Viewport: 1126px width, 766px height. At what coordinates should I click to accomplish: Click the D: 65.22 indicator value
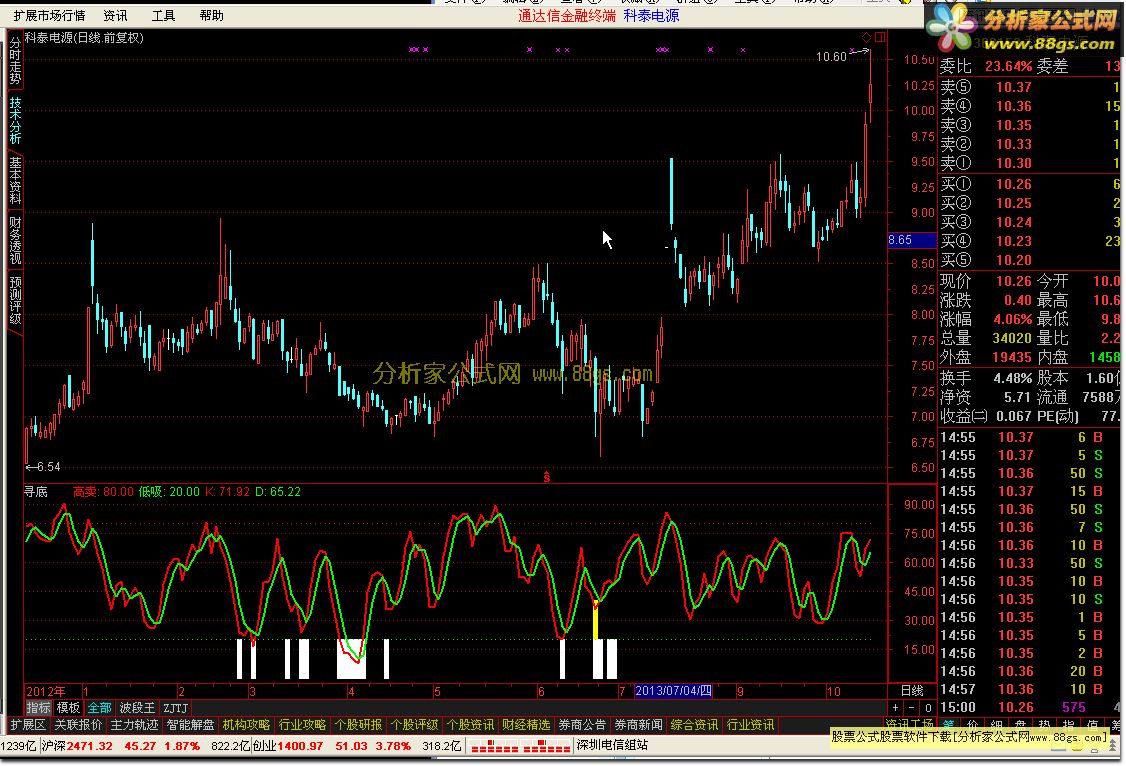coord(278,492)
